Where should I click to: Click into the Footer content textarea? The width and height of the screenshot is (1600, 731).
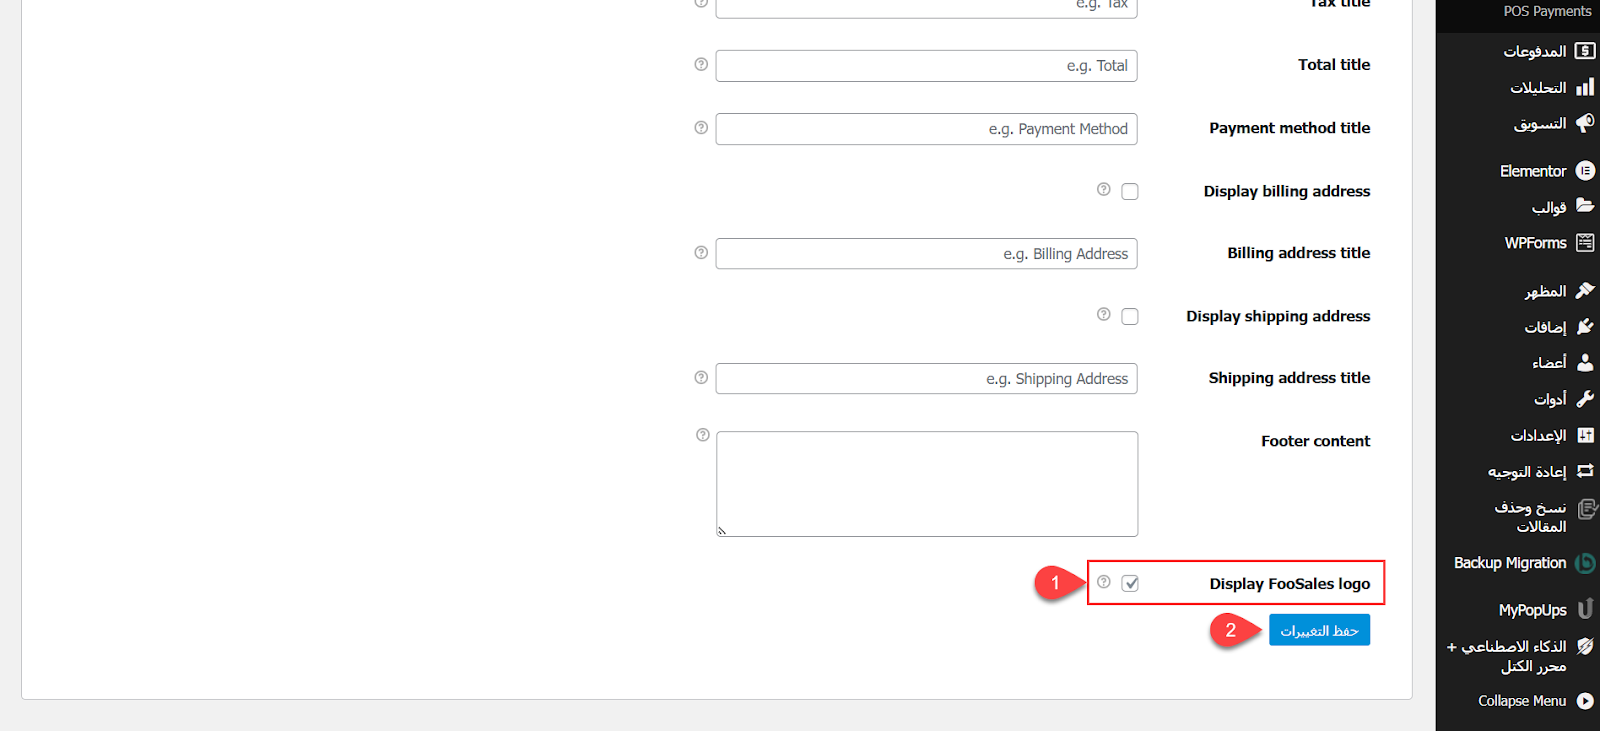927,484
